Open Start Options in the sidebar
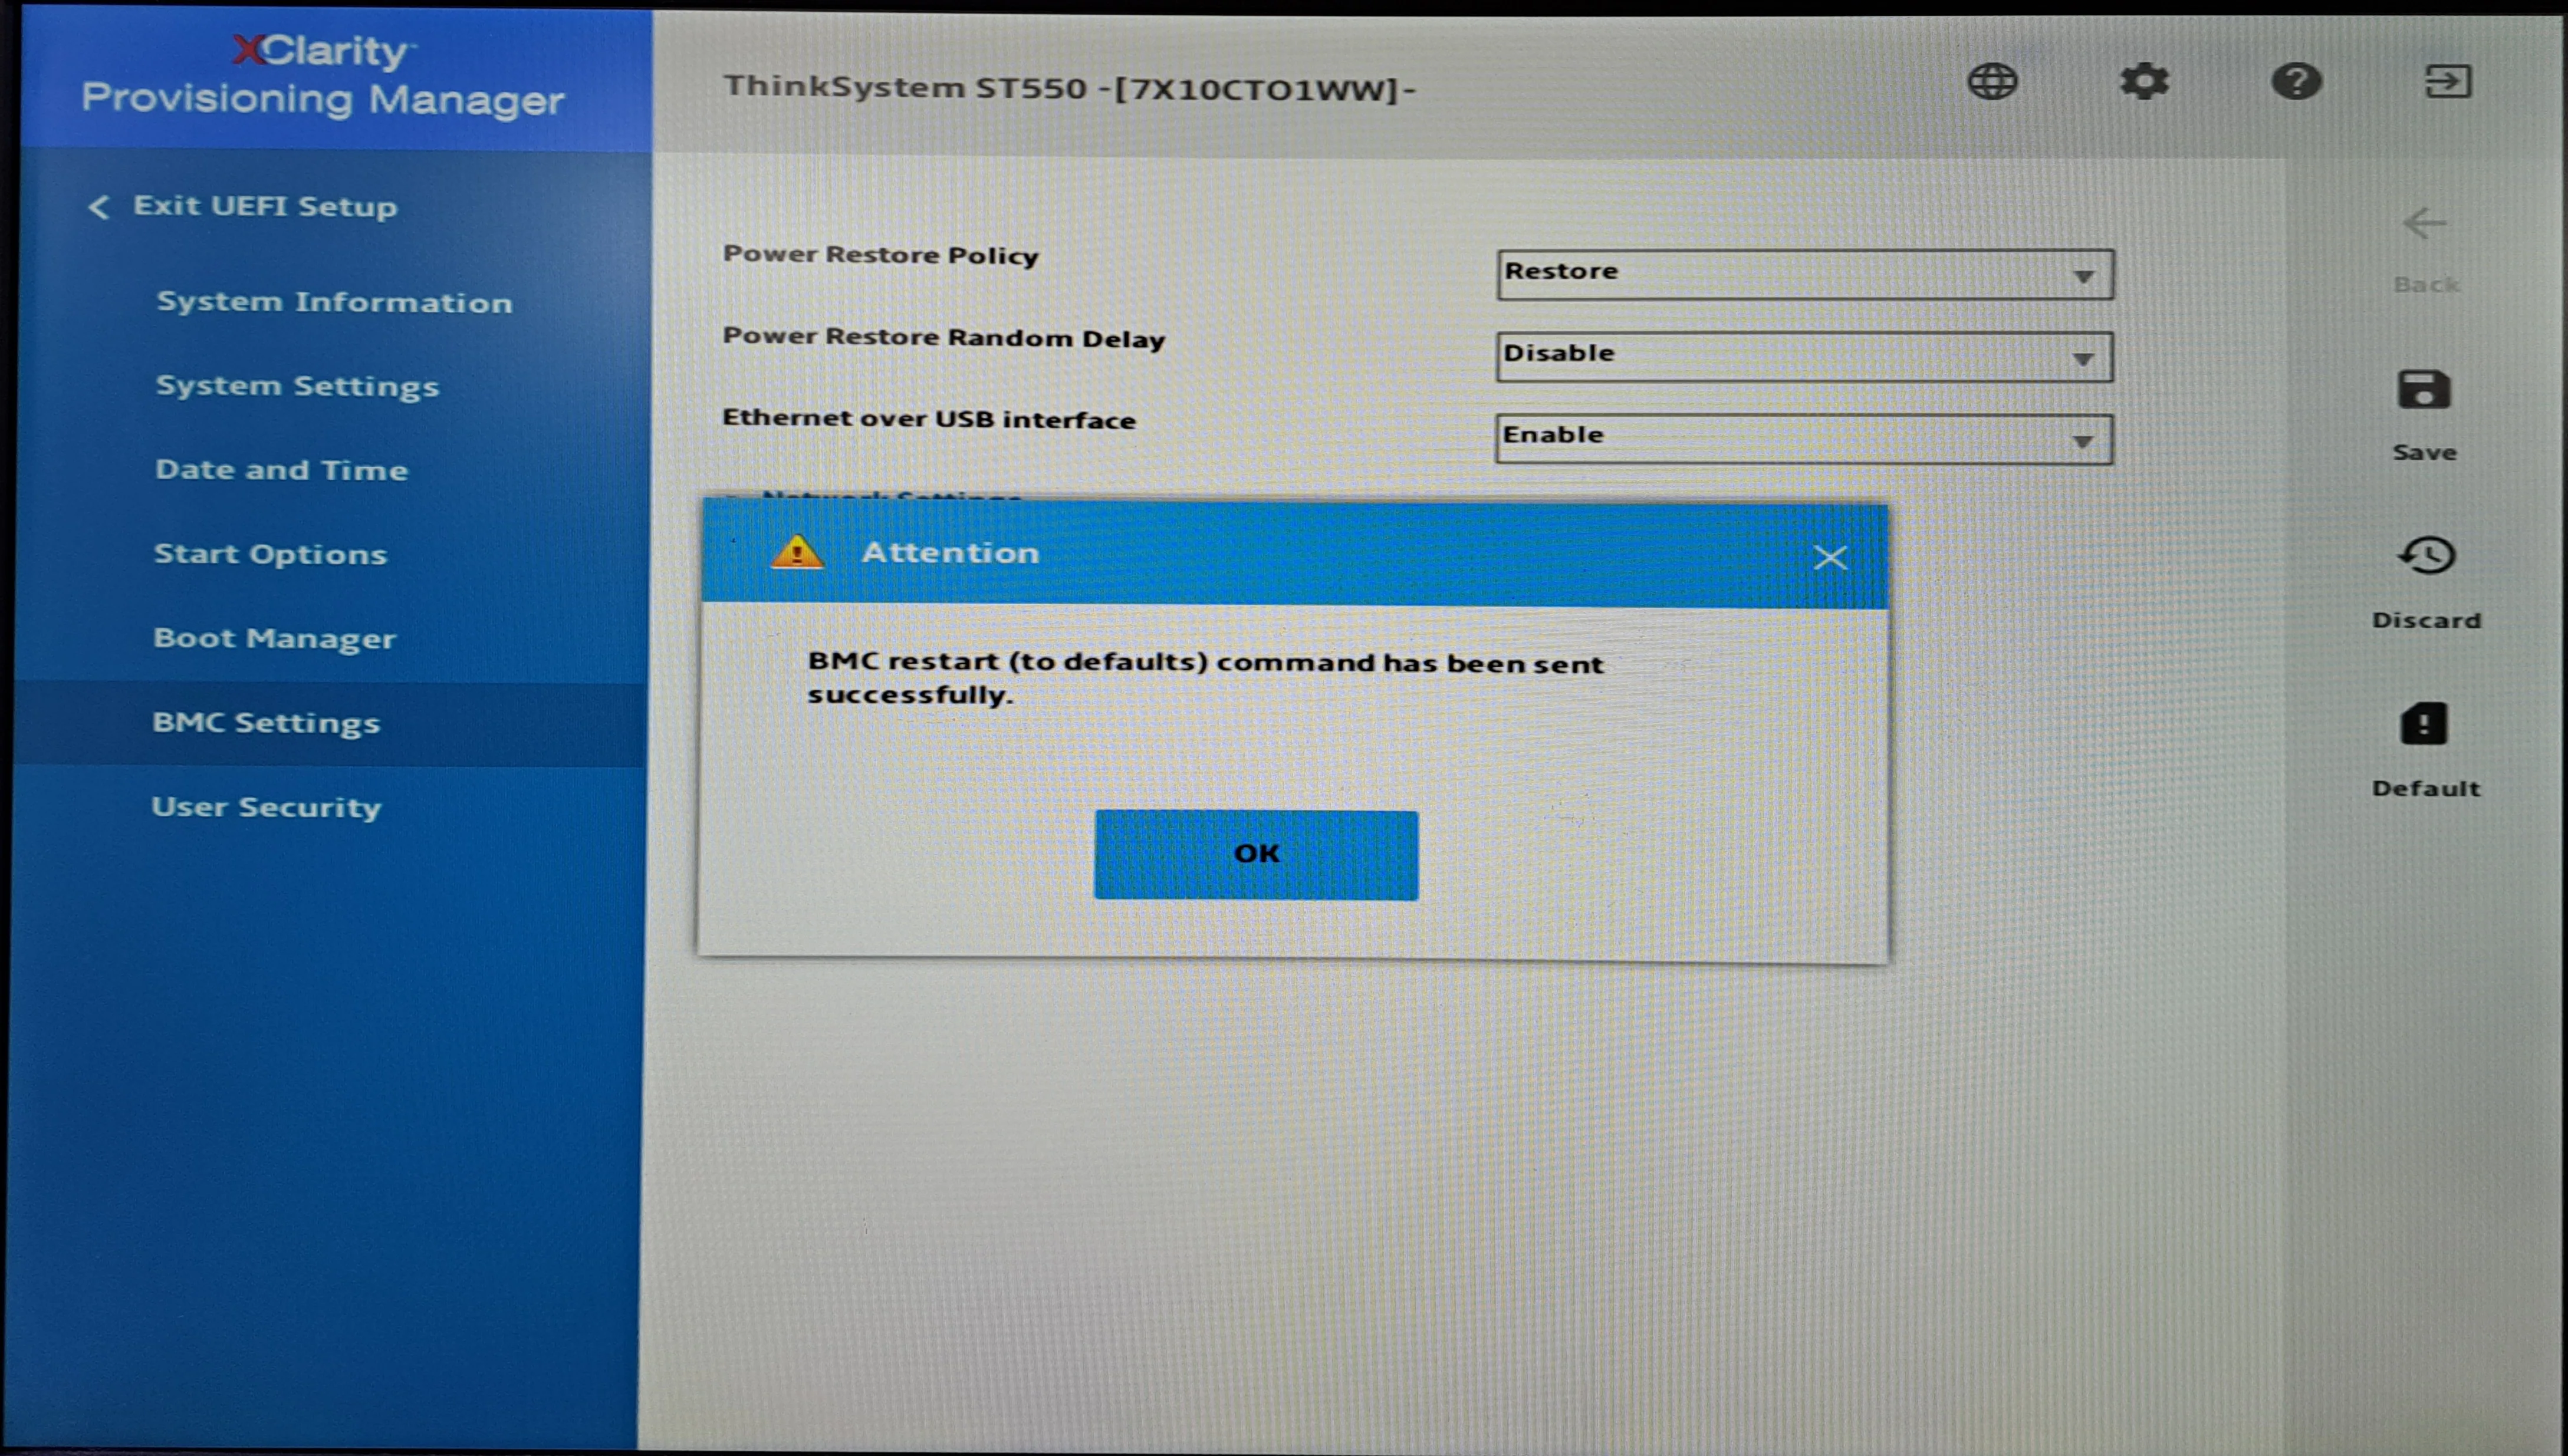The image size is (2568, 1456). click(270, 555)
